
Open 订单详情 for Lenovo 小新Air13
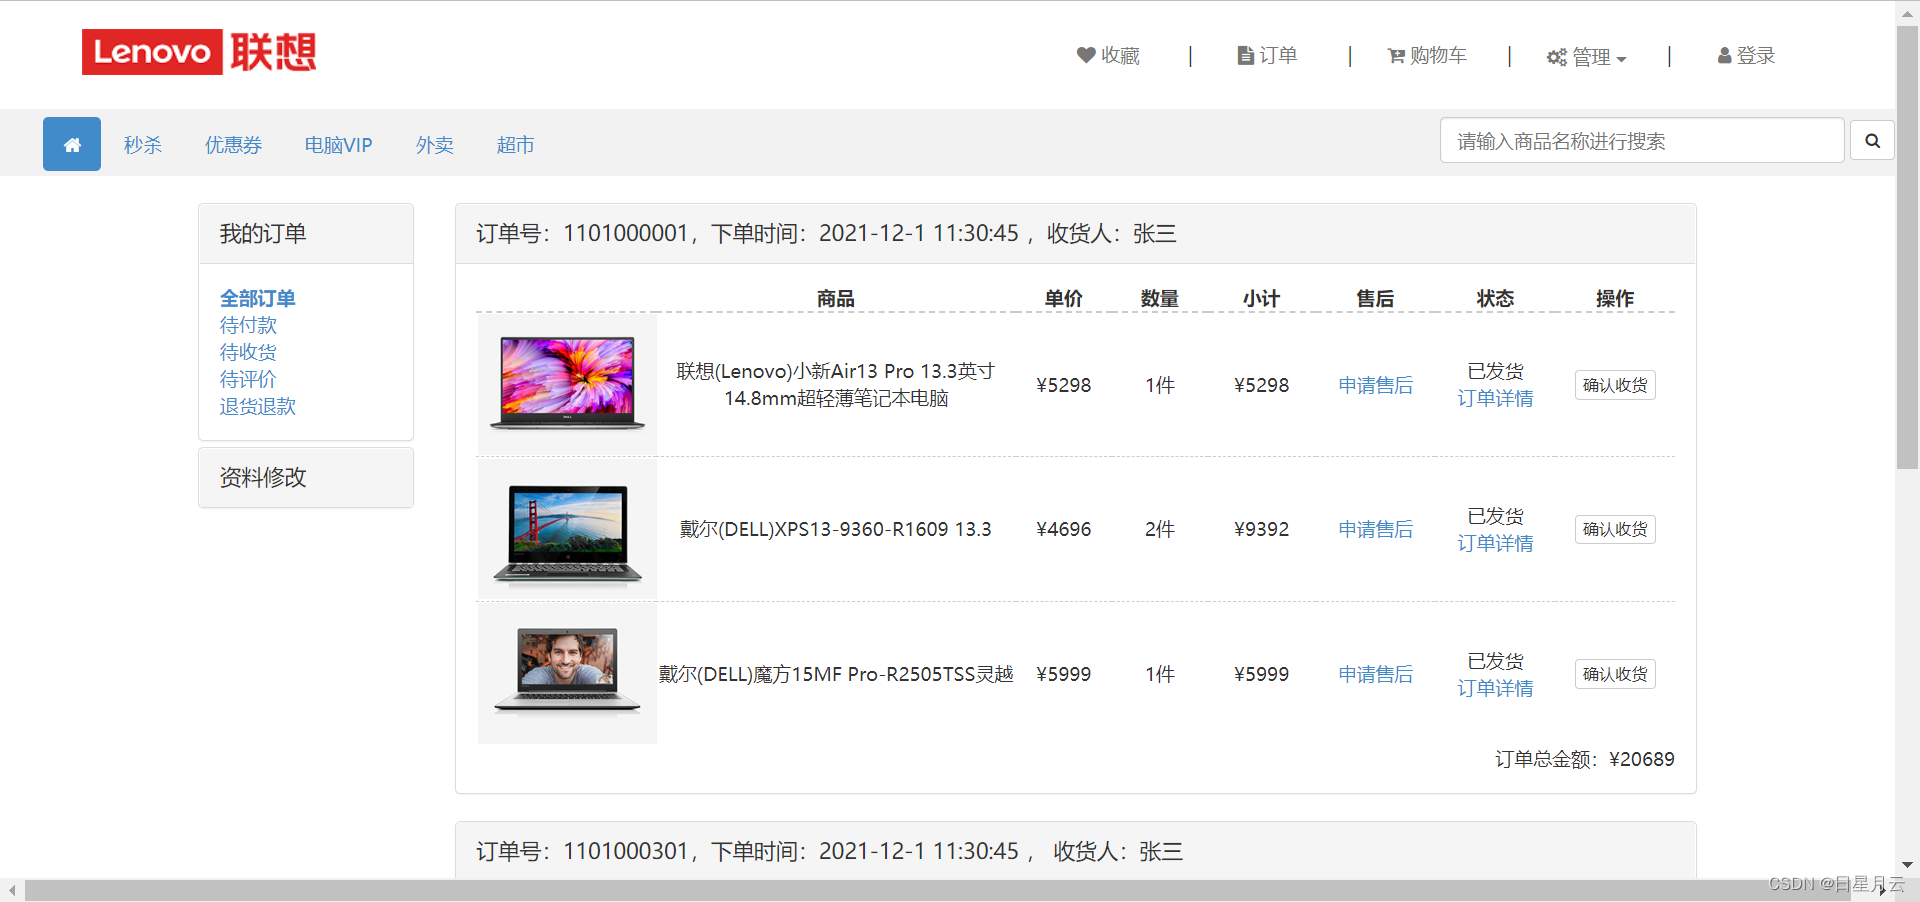tap(1495, 398)
